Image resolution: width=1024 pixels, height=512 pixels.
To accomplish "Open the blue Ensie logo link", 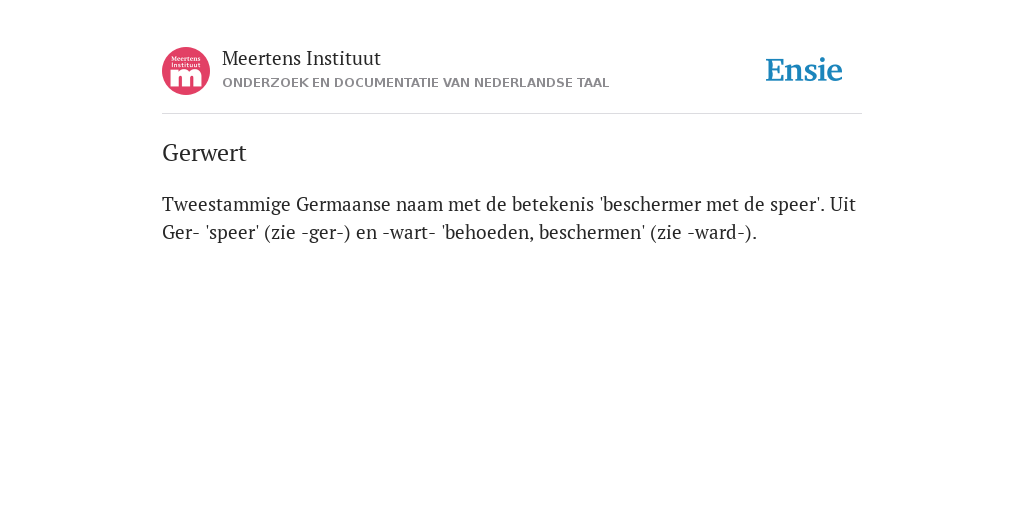I will (804, 70).
